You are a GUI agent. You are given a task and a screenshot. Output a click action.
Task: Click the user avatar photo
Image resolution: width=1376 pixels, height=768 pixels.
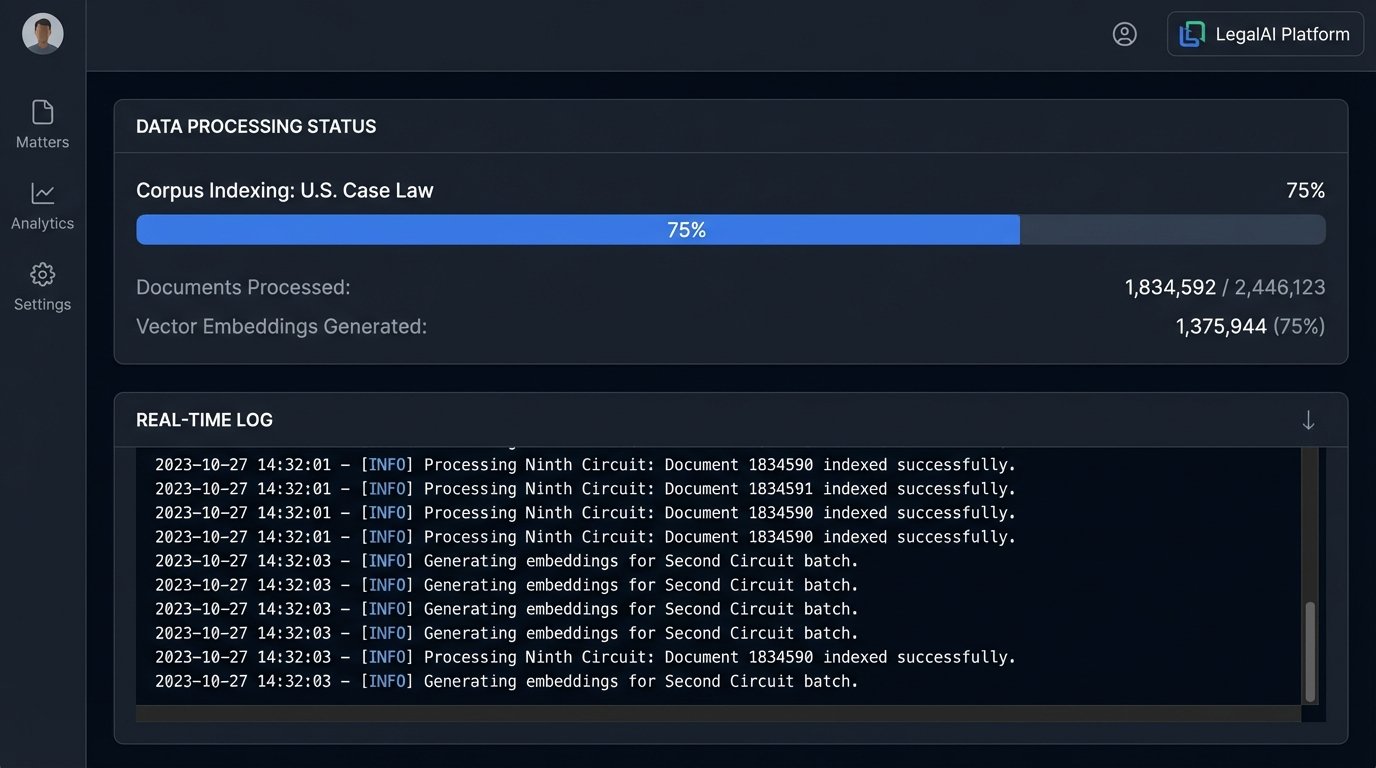pos(43,34)
